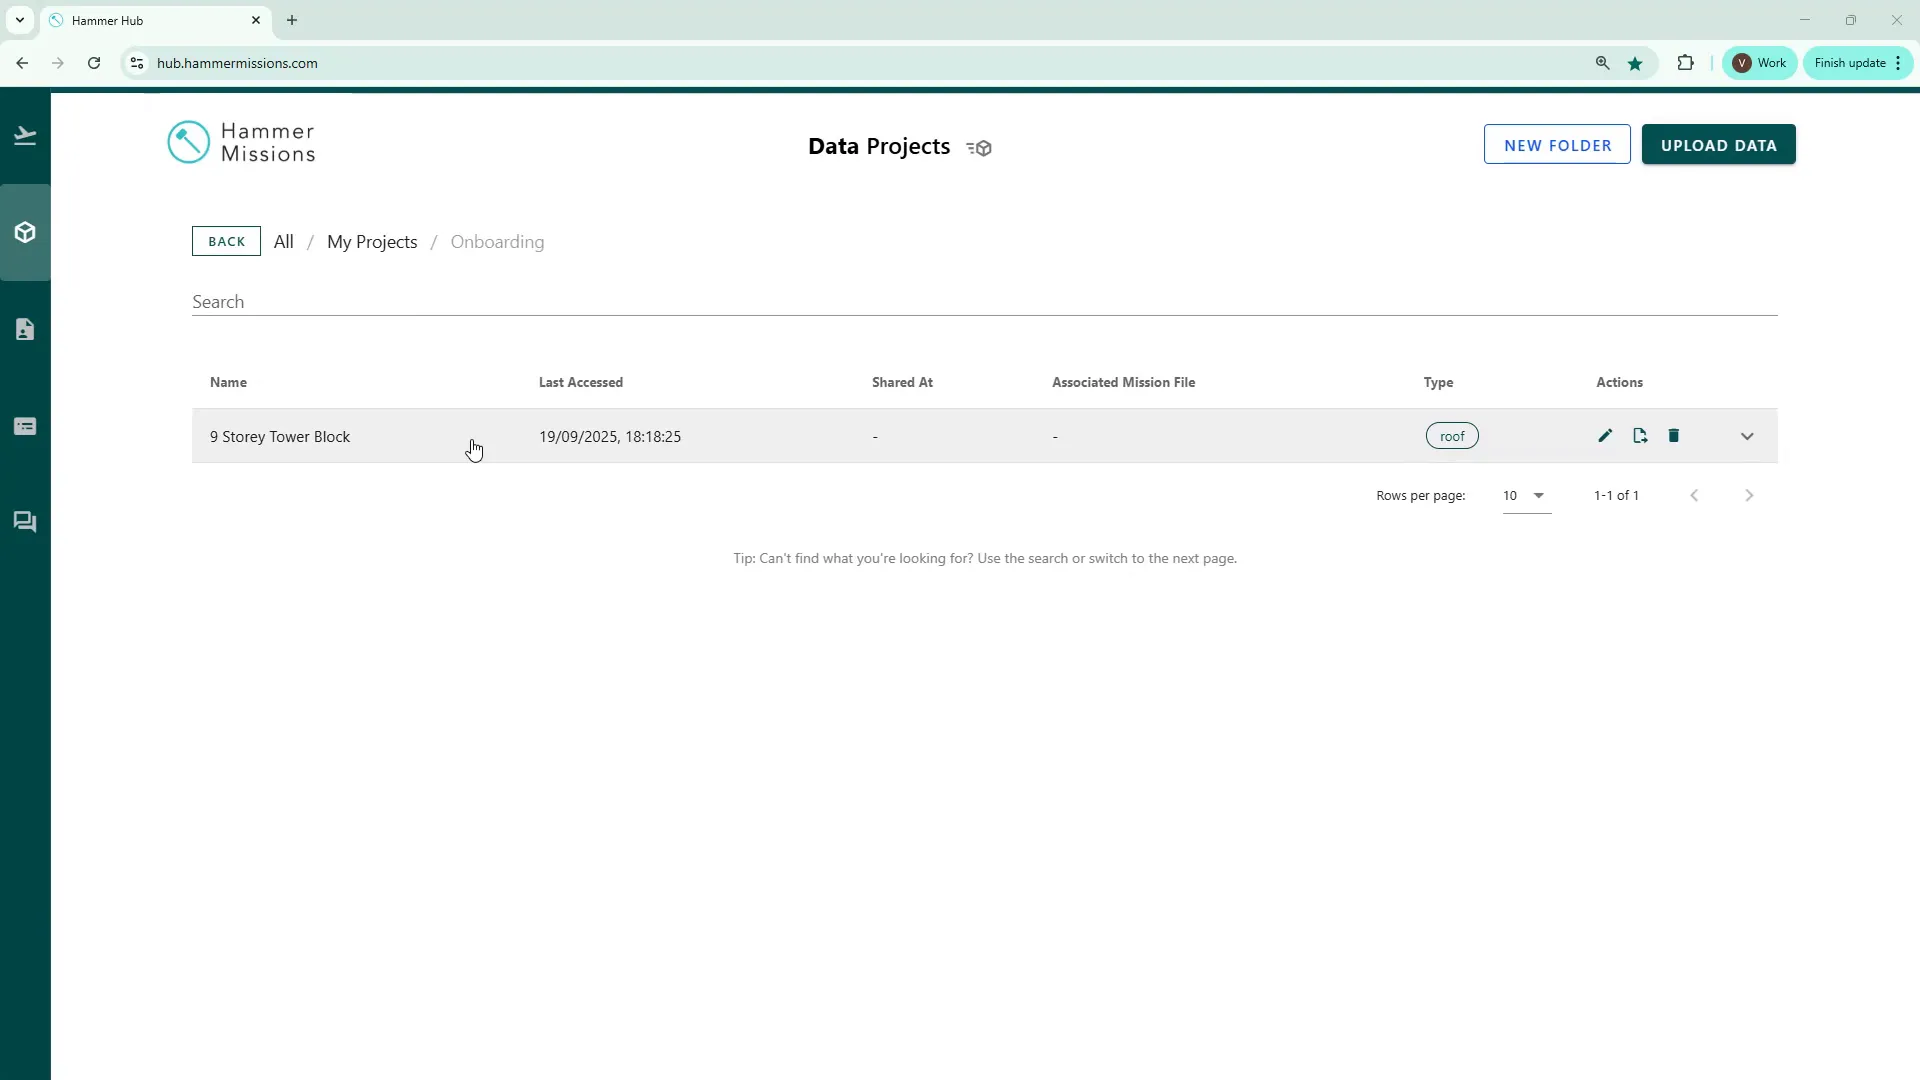The width and height of the screenshot is (1920, 1080).
Task: Expand the 9 Storey Tower Block row
Action: [x=1747, y=437]
